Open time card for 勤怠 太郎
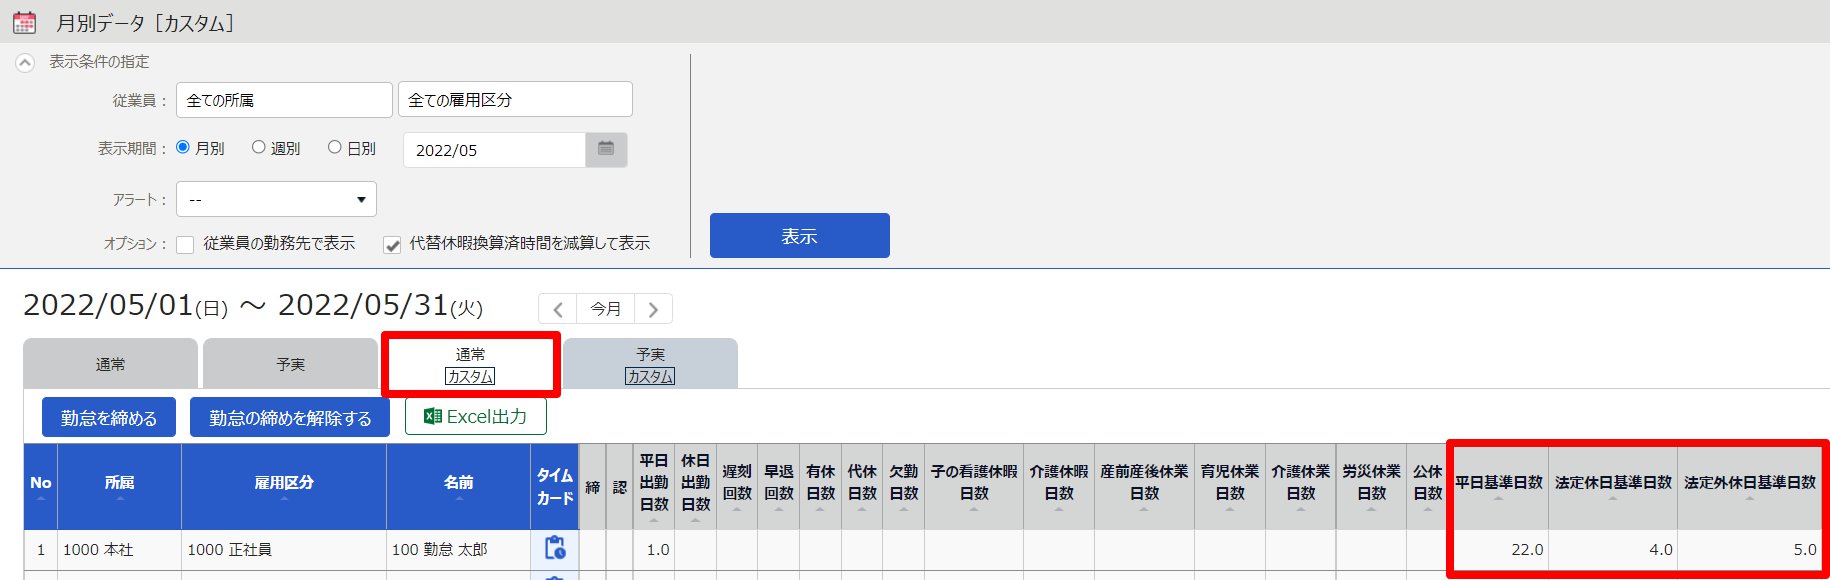 tap(555, 548)
